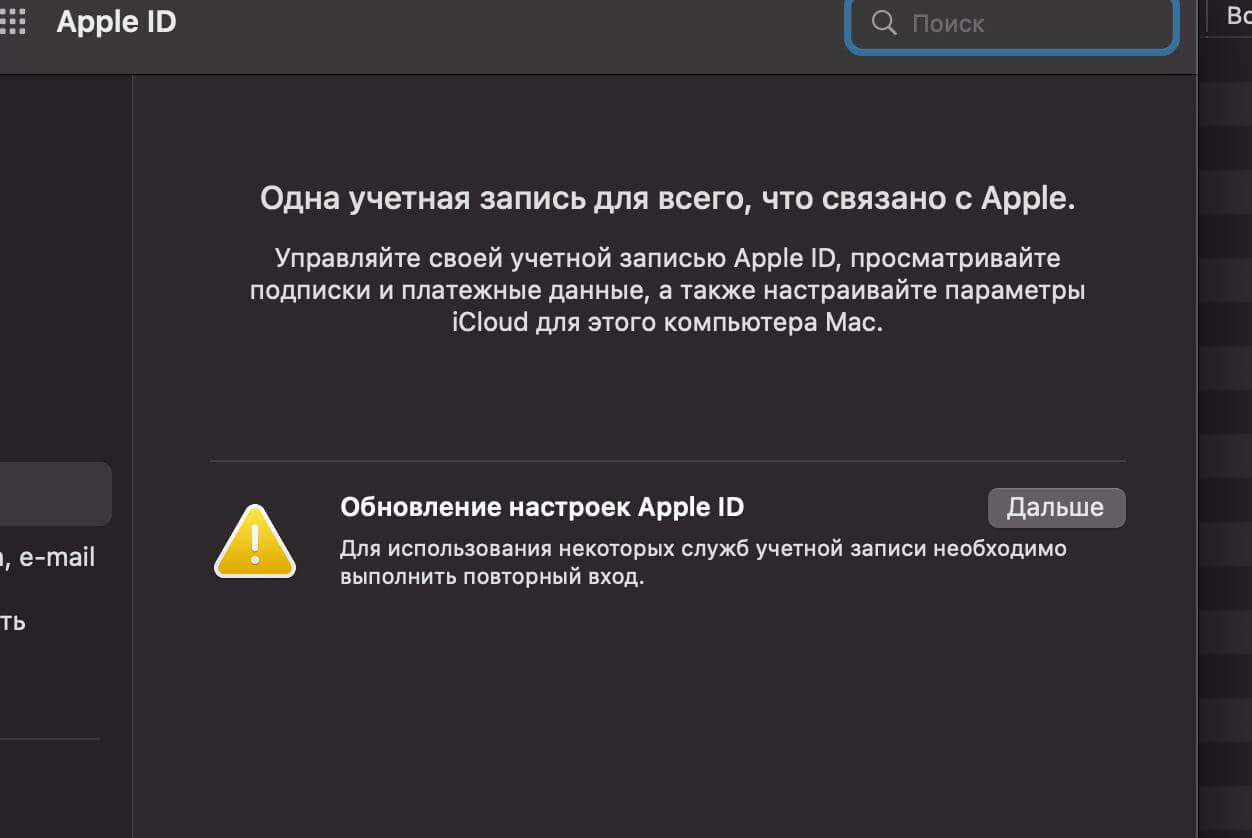Viewport: 1252px width, 838px height.
Task: Click the horizontal separator in the sidebar
Action: 50,739
